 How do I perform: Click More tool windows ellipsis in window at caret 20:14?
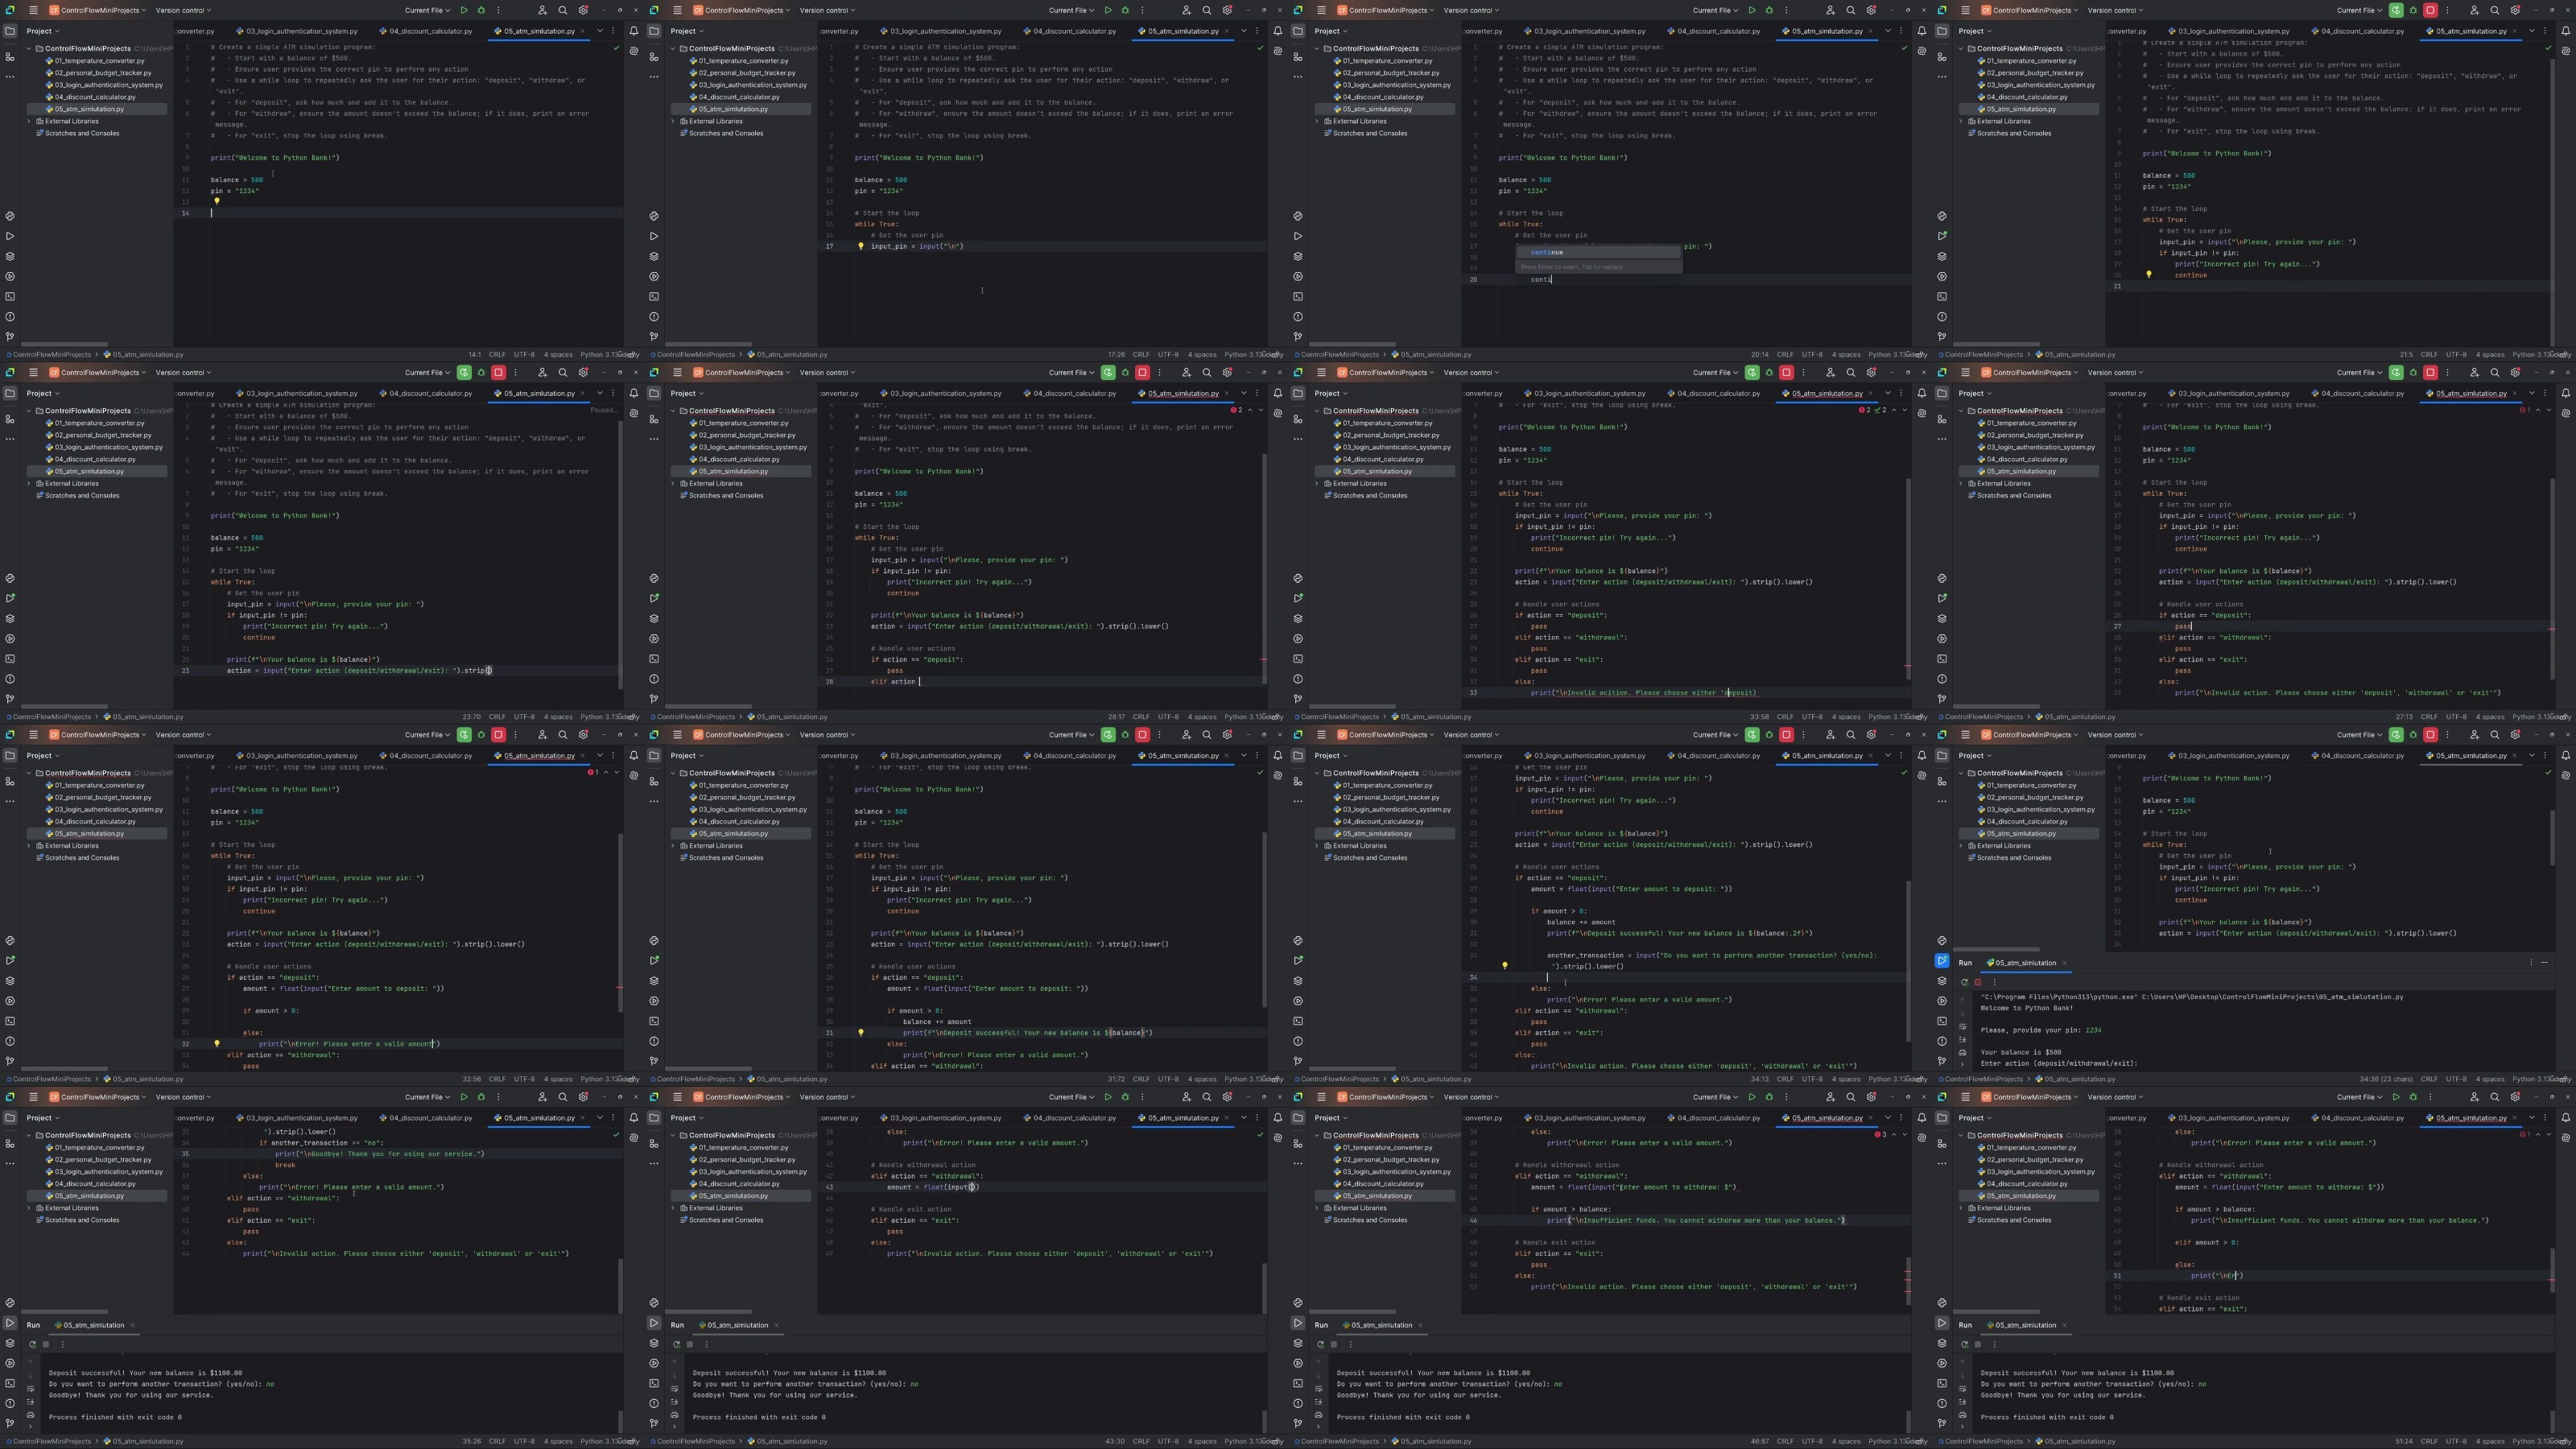tap(1298, 77)
